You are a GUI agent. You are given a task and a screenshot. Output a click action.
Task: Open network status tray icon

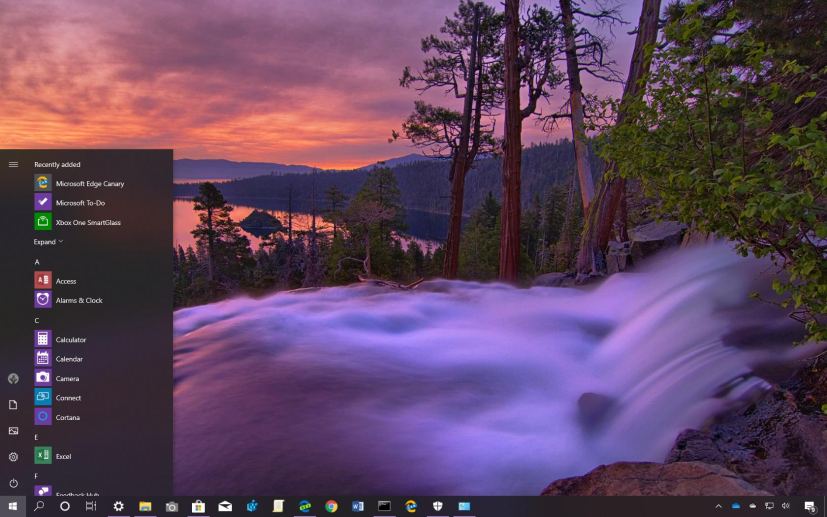click(769, 506)
